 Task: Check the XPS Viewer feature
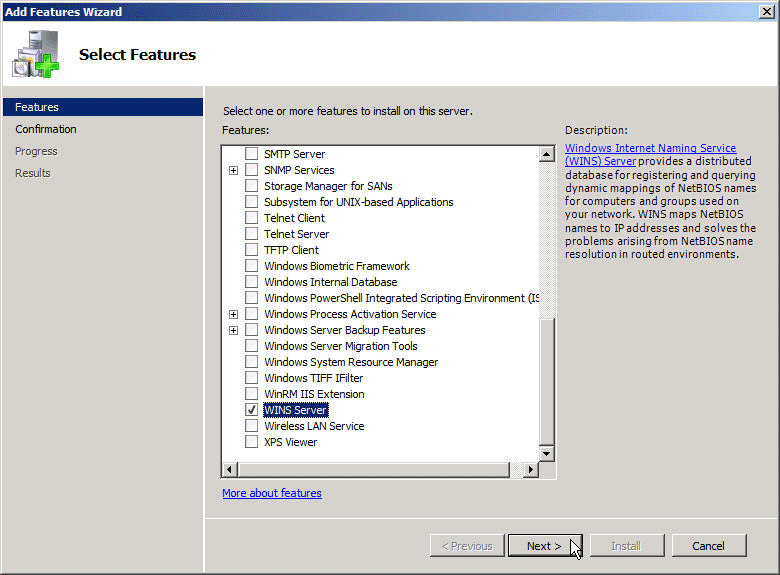252,442
